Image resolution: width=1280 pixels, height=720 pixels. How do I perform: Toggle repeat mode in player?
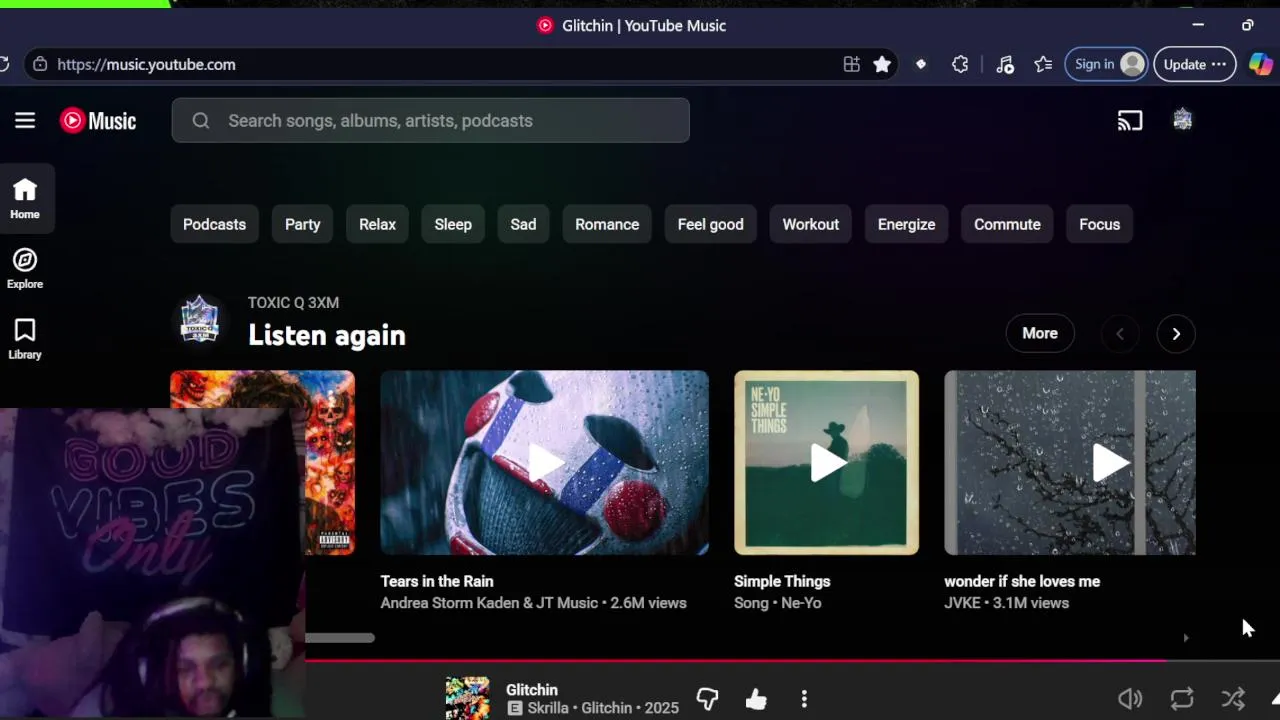pyautogui.click(x=1182, y=699)
